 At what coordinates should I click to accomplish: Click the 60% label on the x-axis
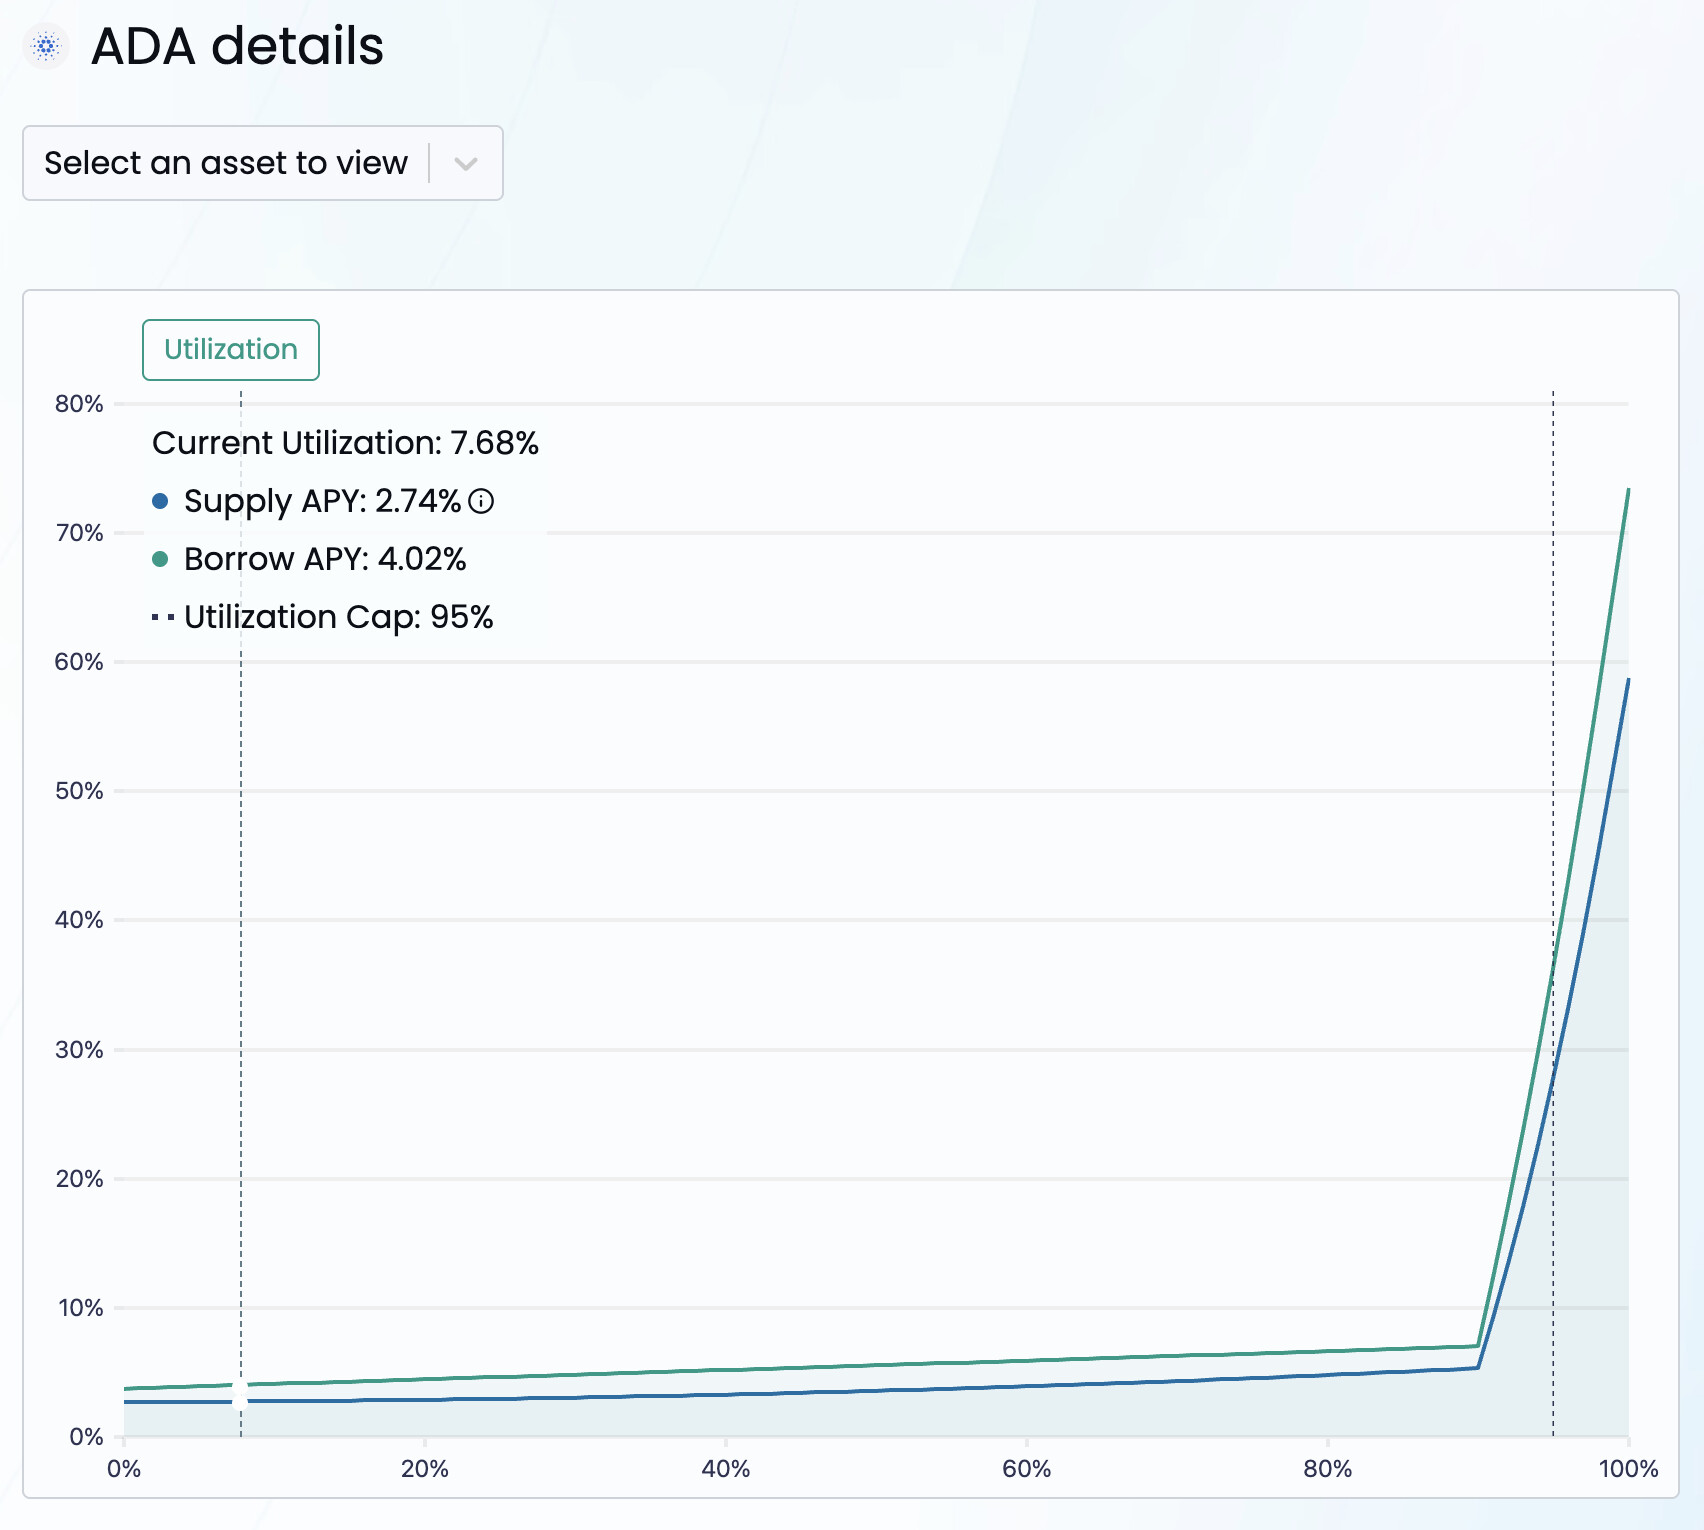[x=1026, y=1469]
